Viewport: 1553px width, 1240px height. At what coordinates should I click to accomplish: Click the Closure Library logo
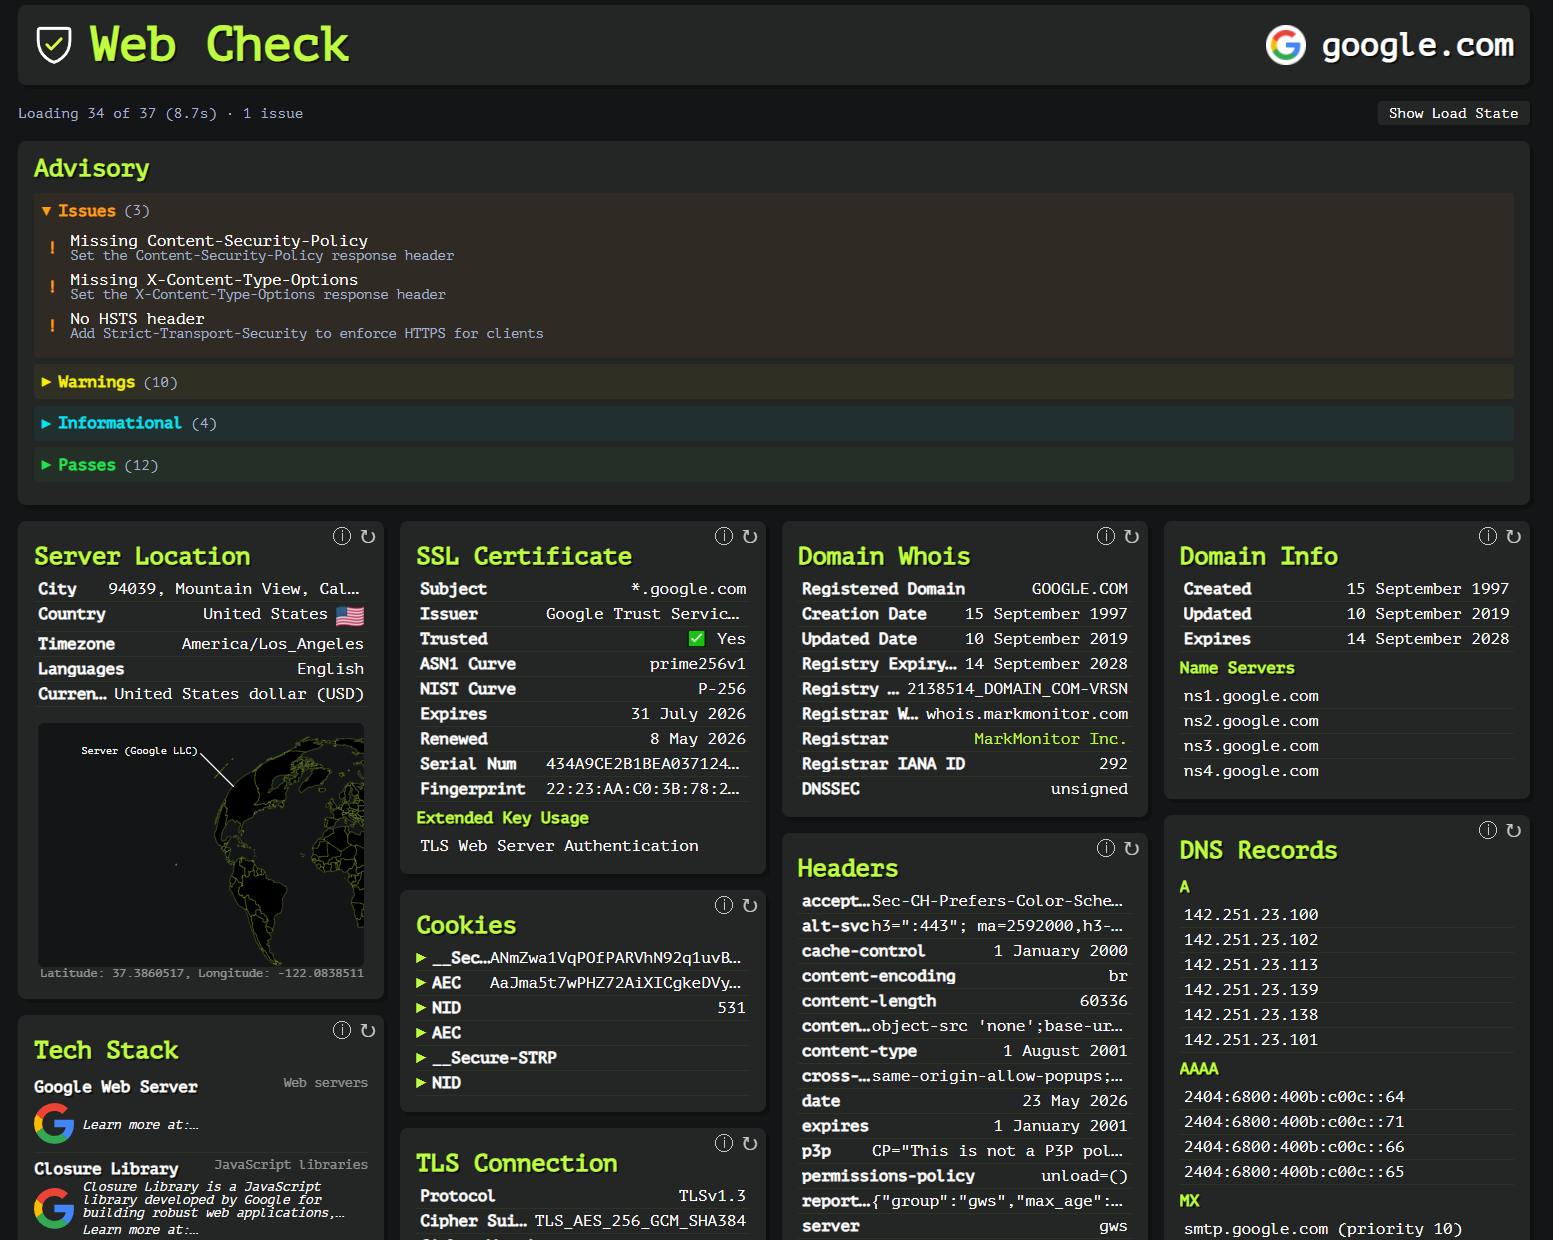pos(54,1208)
